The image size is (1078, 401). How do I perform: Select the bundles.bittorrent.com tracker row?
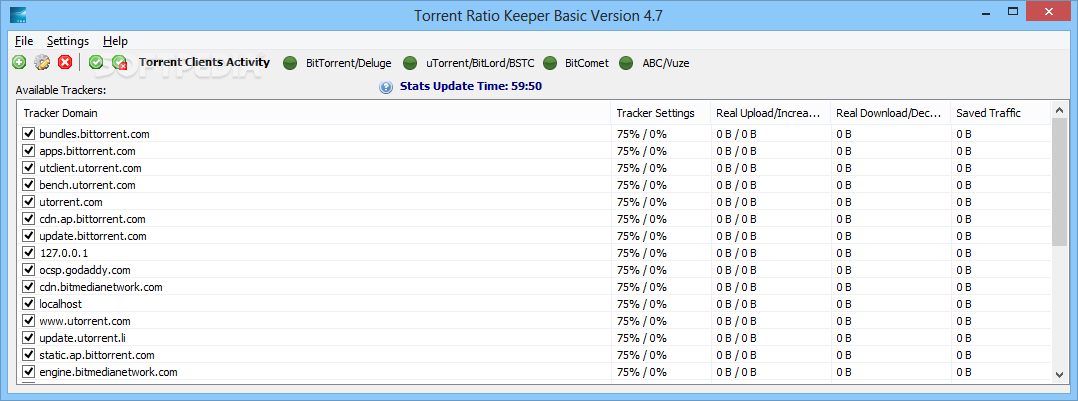coord(535,133)
